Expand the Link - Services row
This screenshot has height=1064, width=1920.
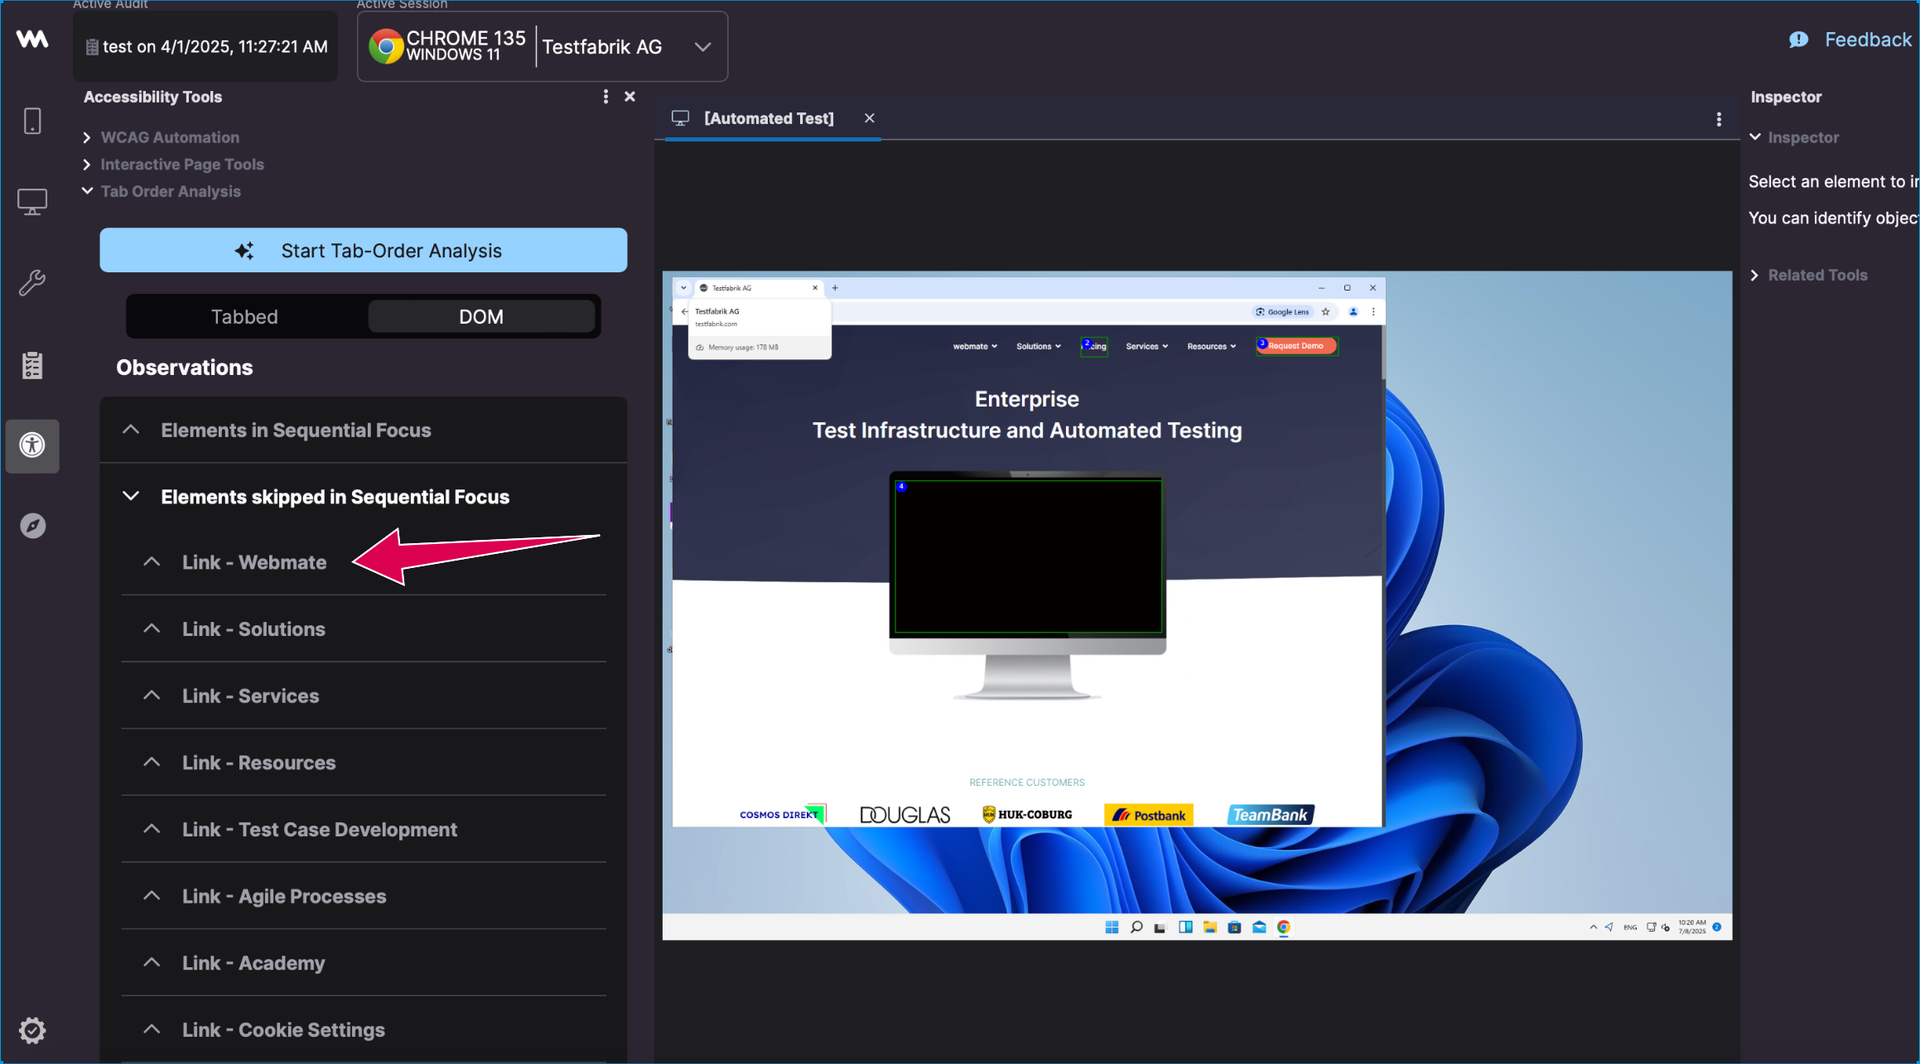[x=364, y=696]
